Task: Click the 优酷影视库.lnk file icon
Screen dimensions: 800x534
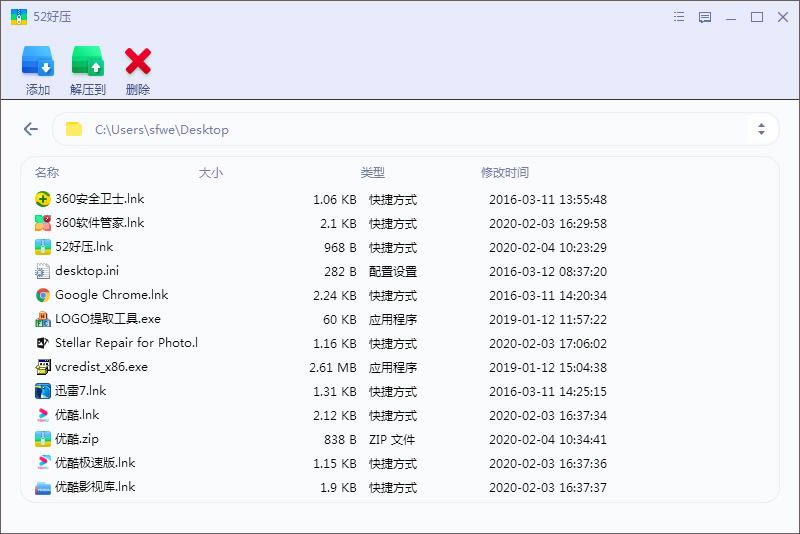Action: (x=43, y=487)
